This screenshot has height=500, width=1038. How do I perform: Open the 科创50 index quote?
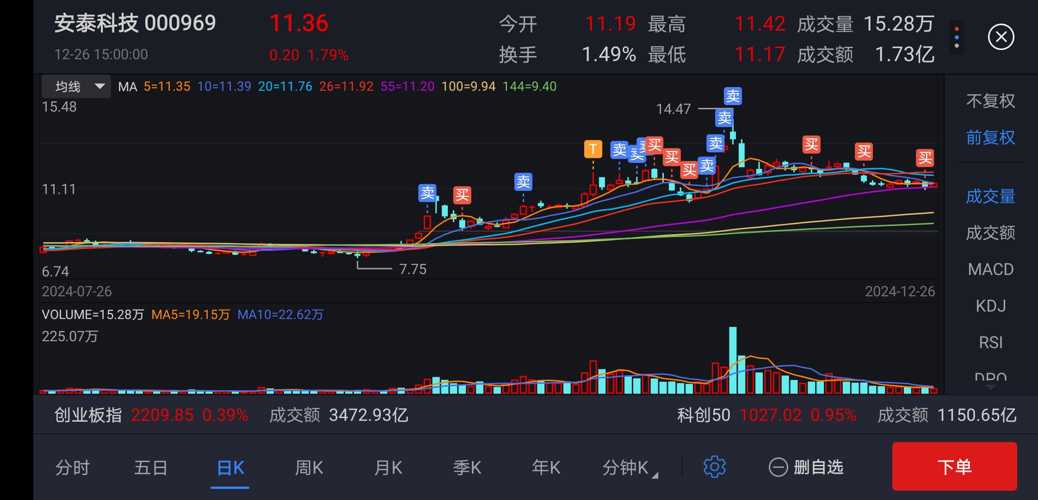[704, 415]
